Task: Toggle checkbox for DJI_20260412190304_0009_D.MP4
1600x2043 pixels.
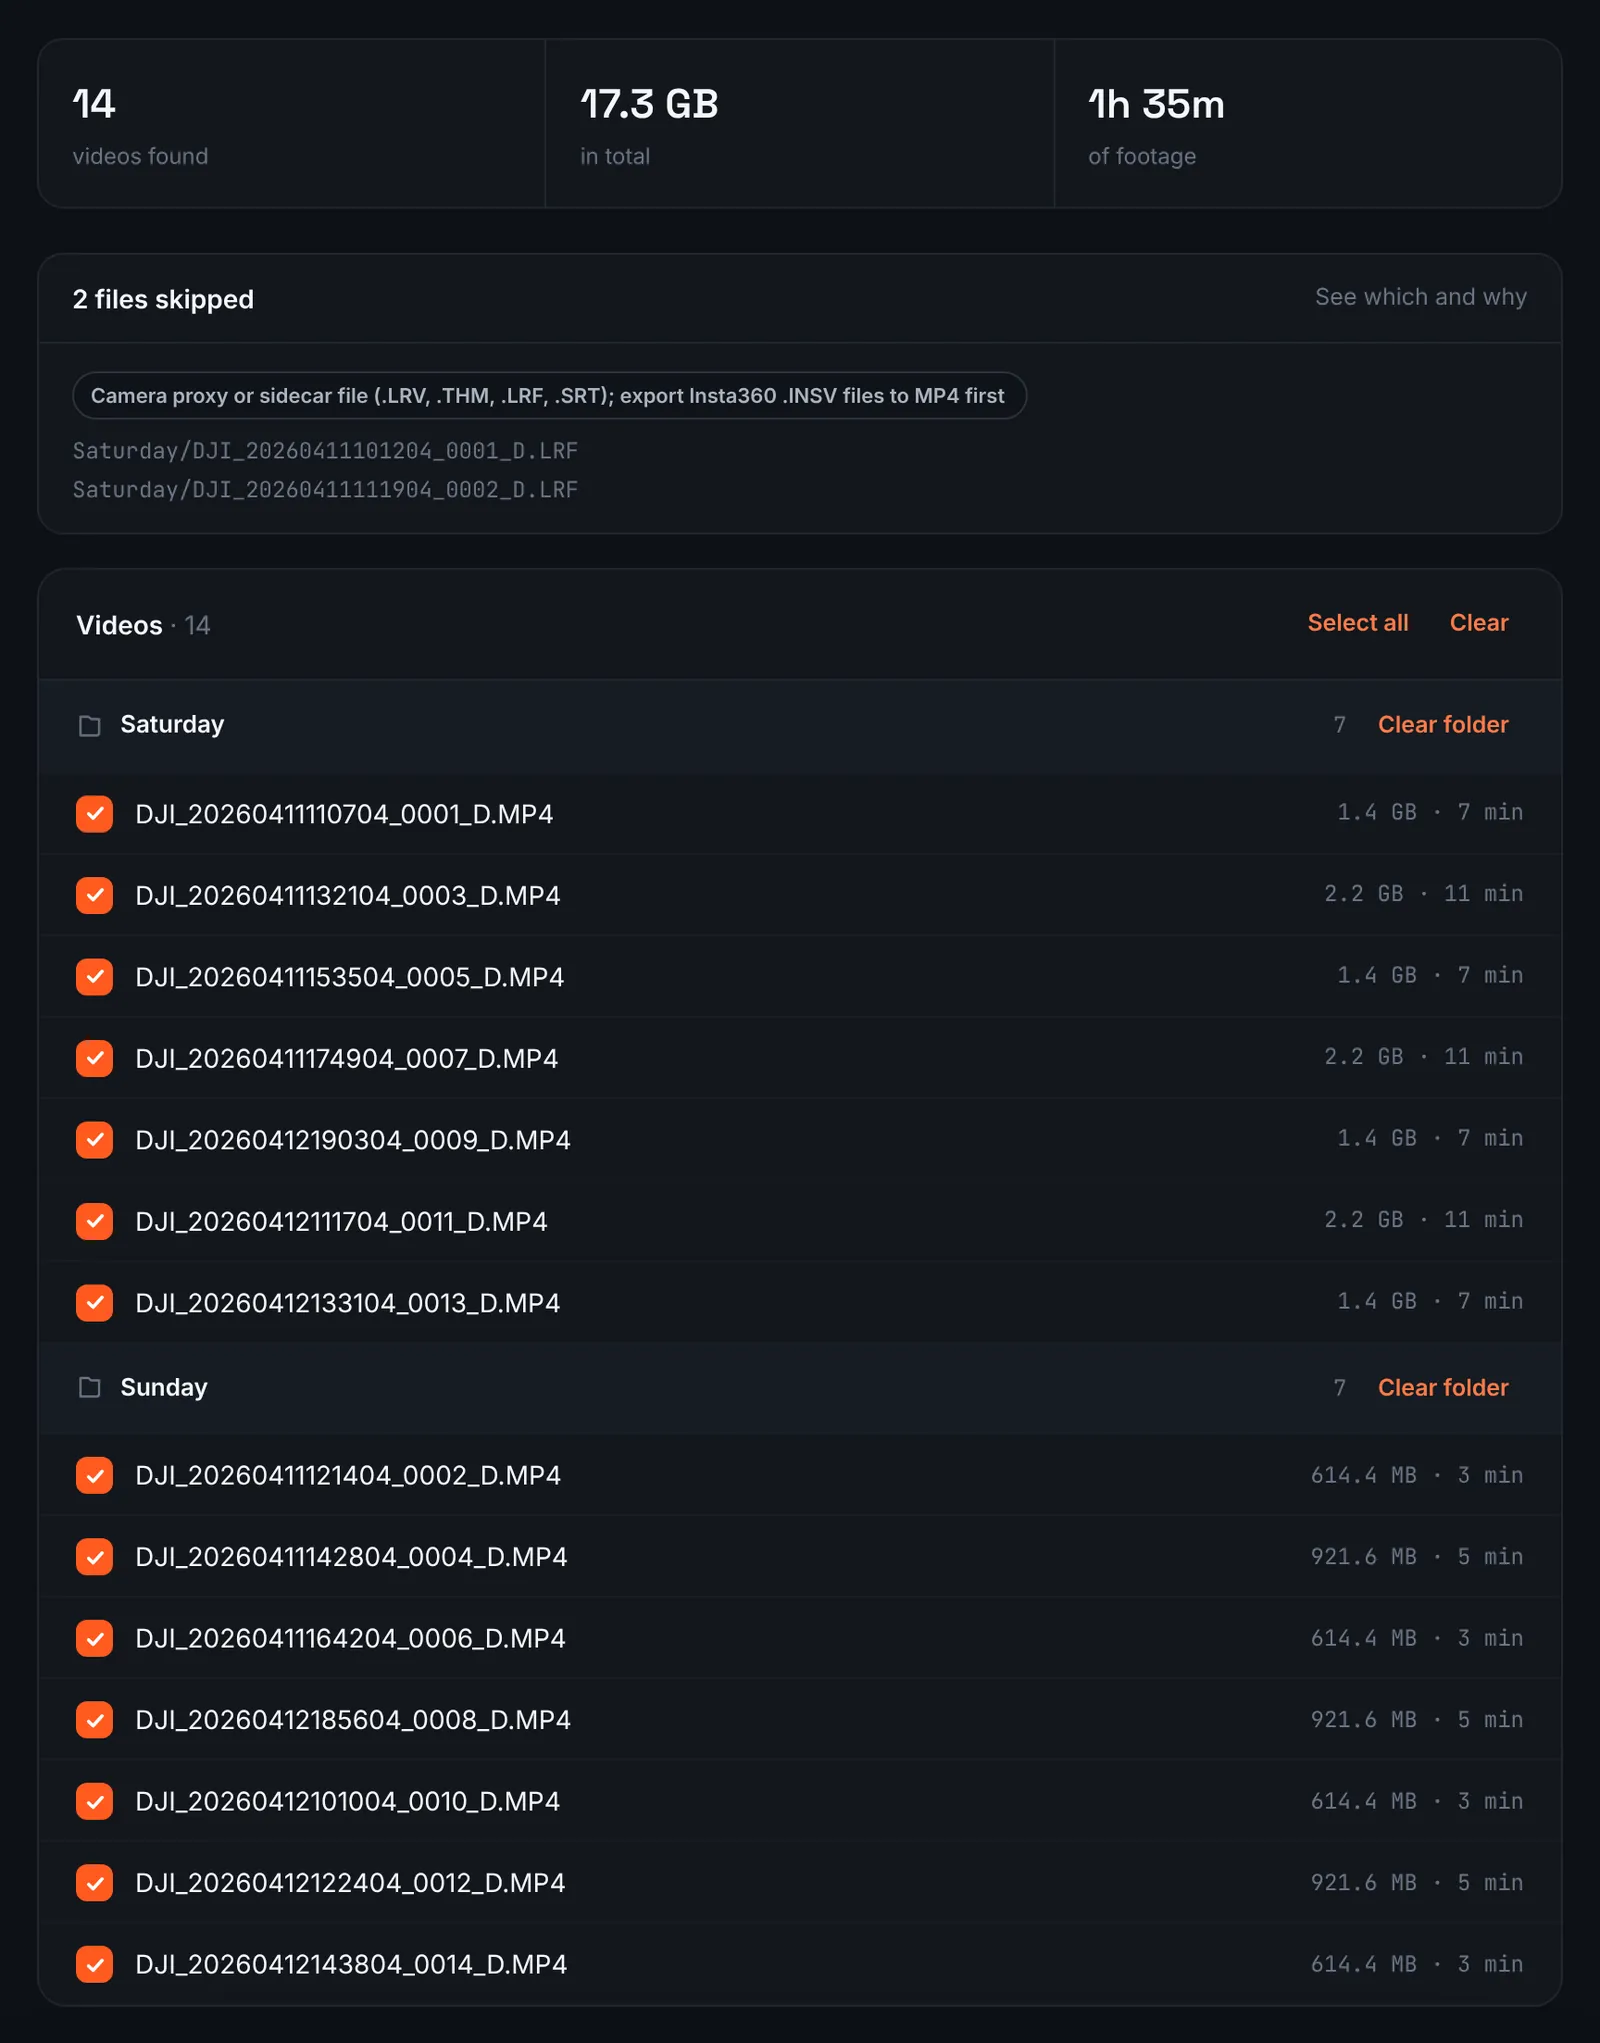Action: 94,1140
